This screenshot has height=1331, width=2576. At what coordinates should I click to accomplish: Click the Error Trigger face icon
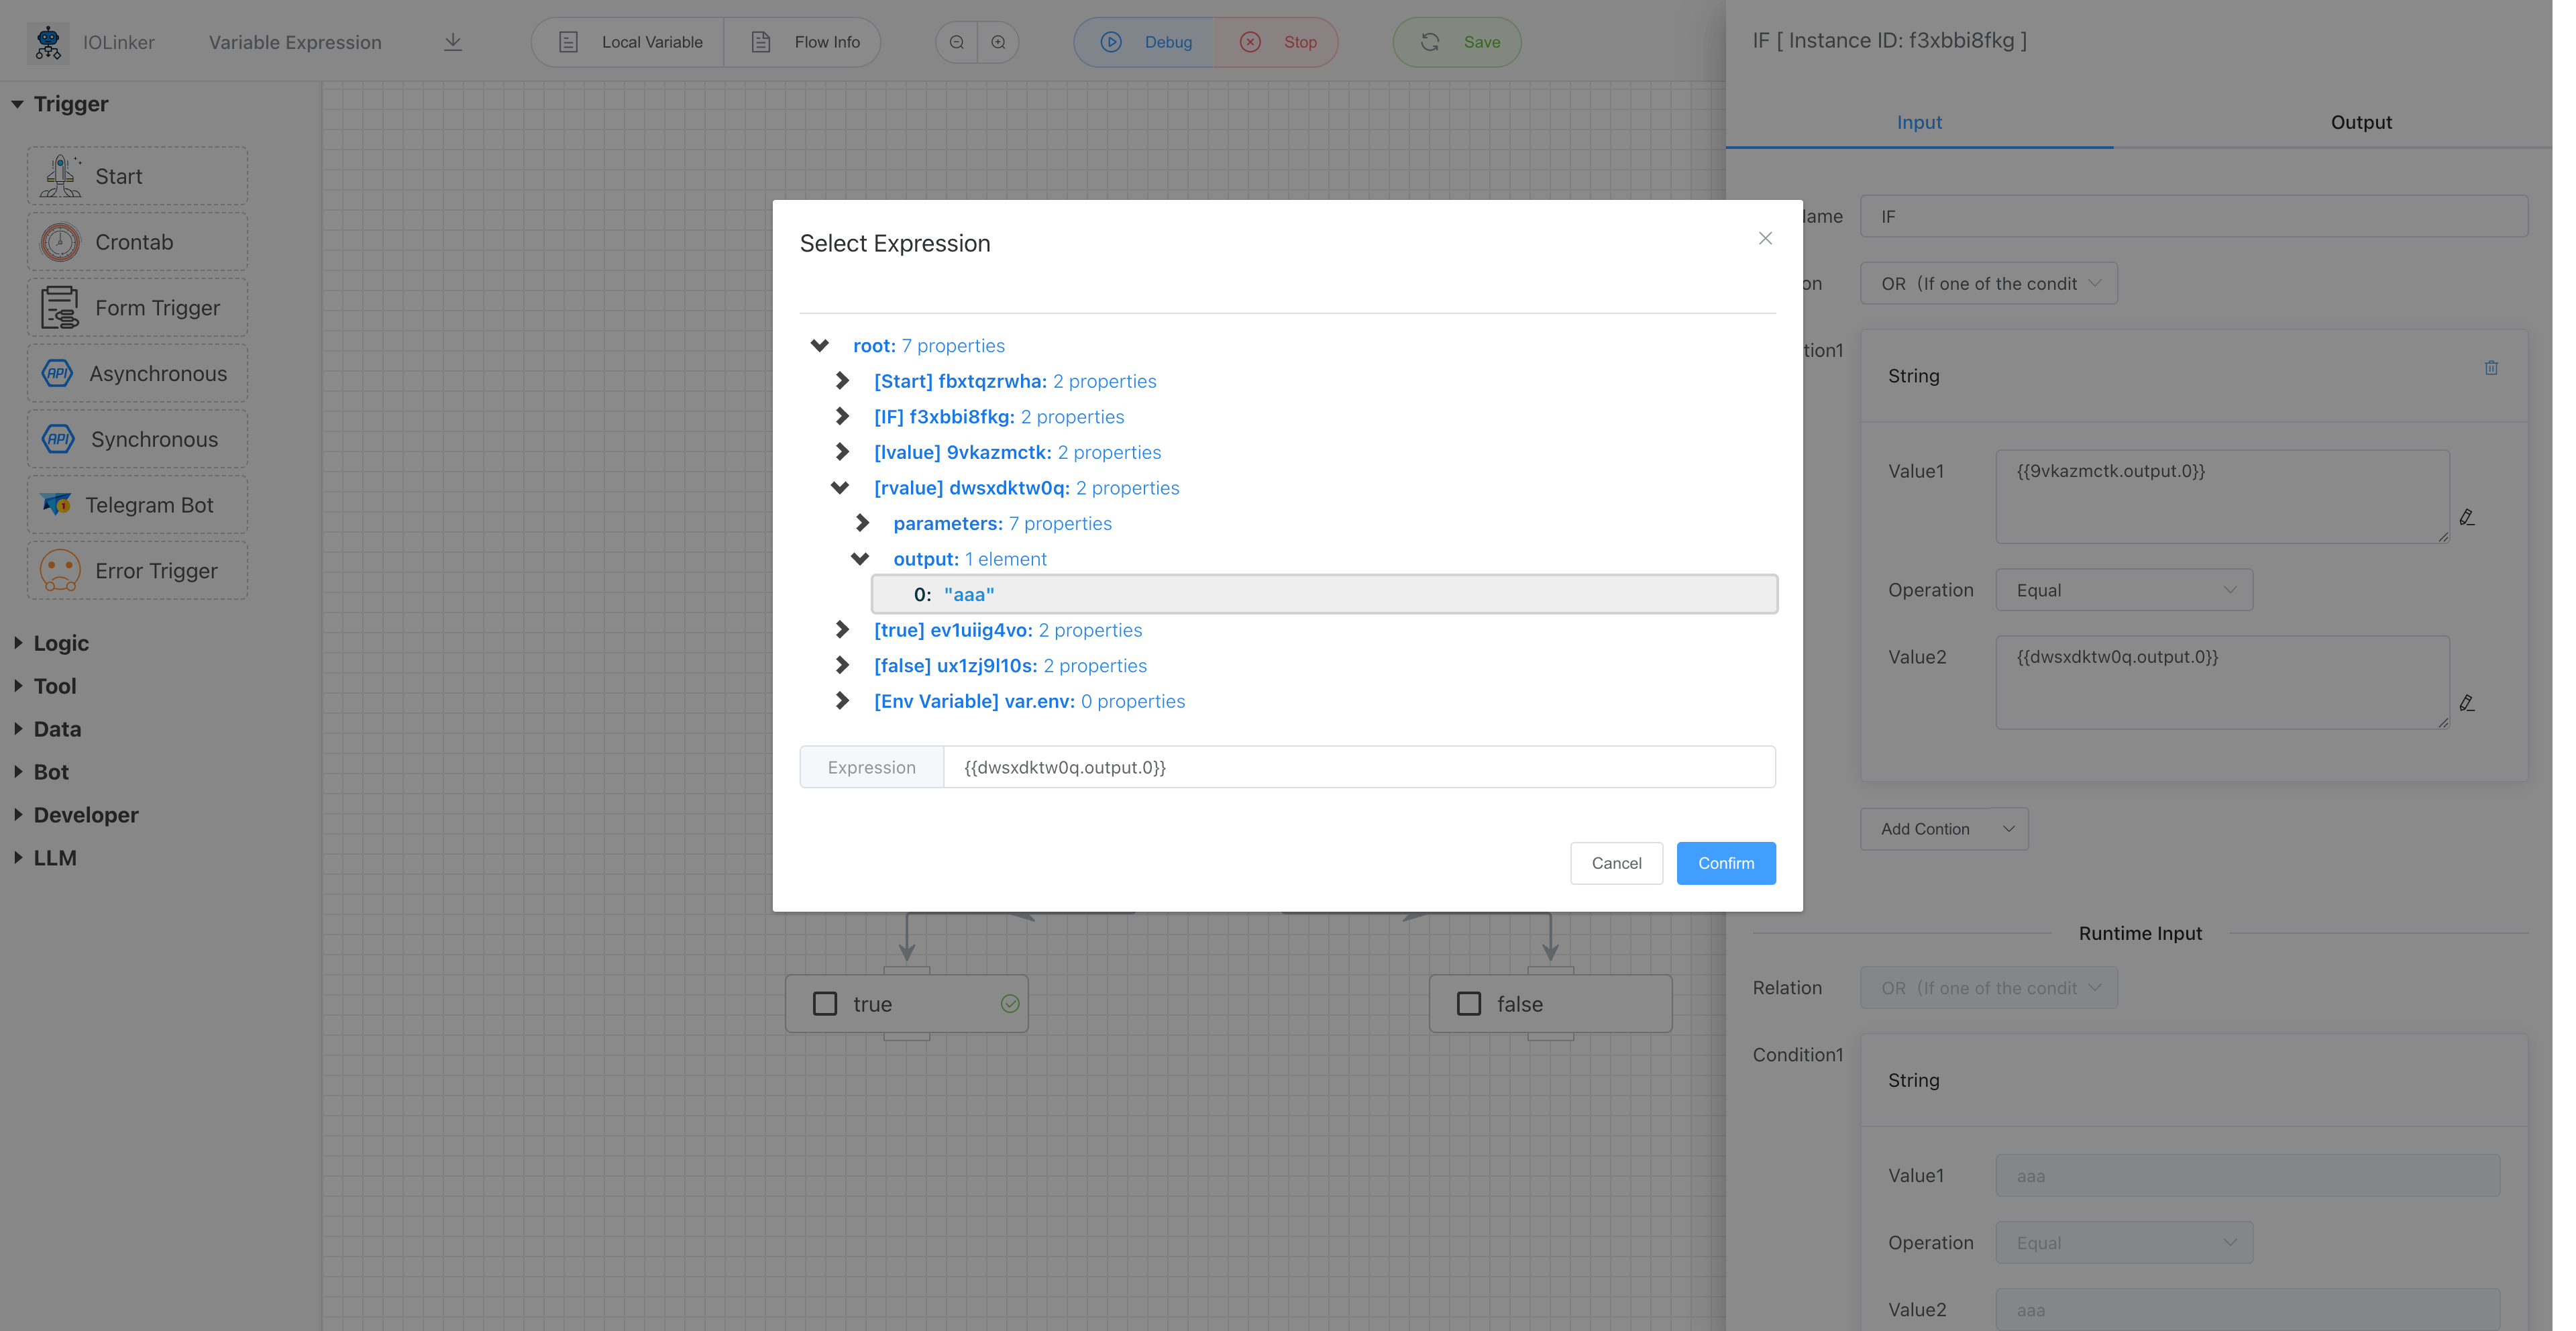point(60,570)
